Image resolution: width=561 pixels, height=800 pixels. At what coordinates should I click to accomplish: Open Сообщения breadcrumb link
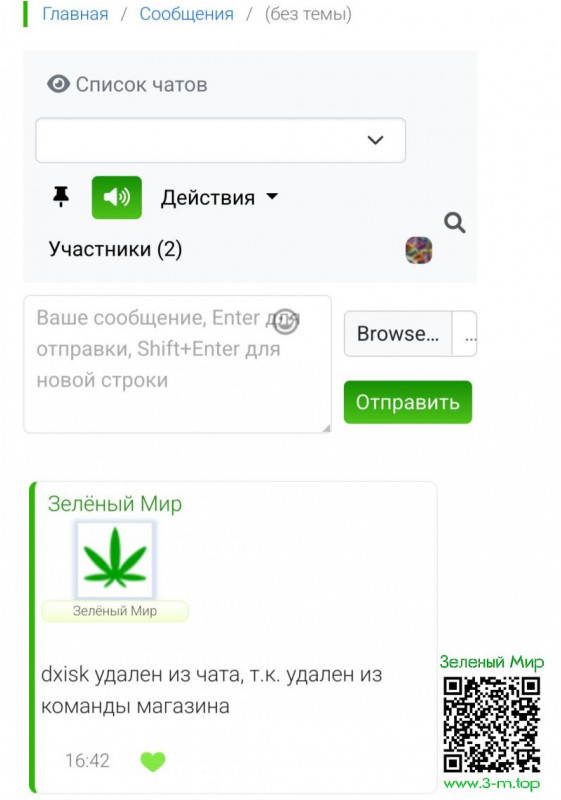click(187, 14)
